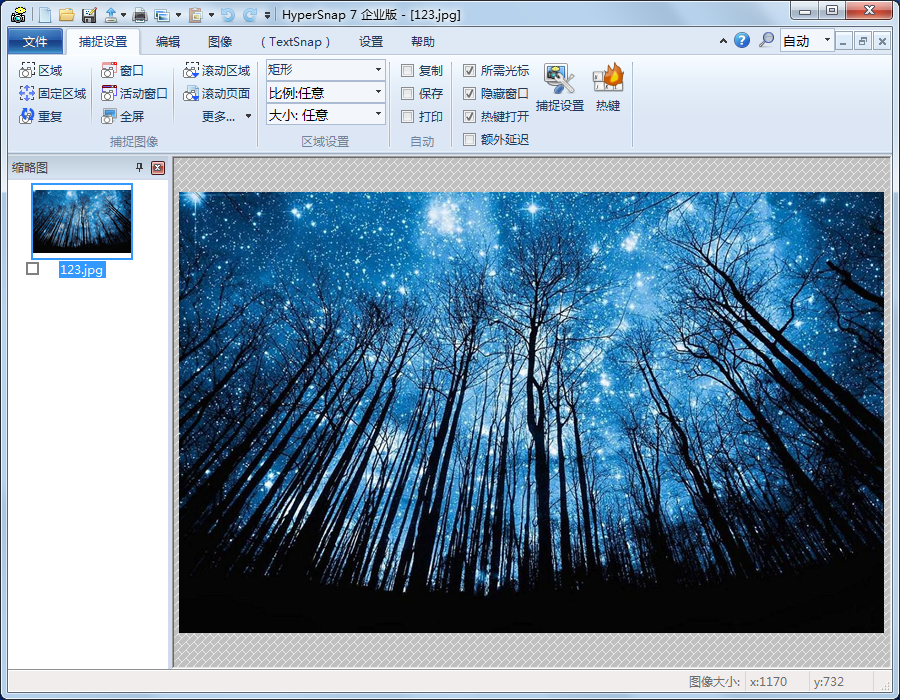Click the save floppy disk icon
The width and height of the screenshot is (900, 700).
[89, 15]
